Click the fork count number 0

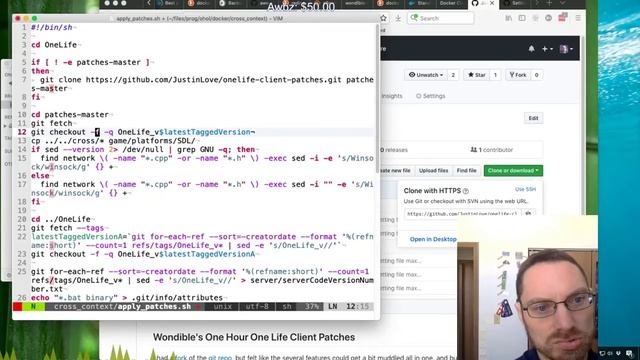click(x=536, y=75)
